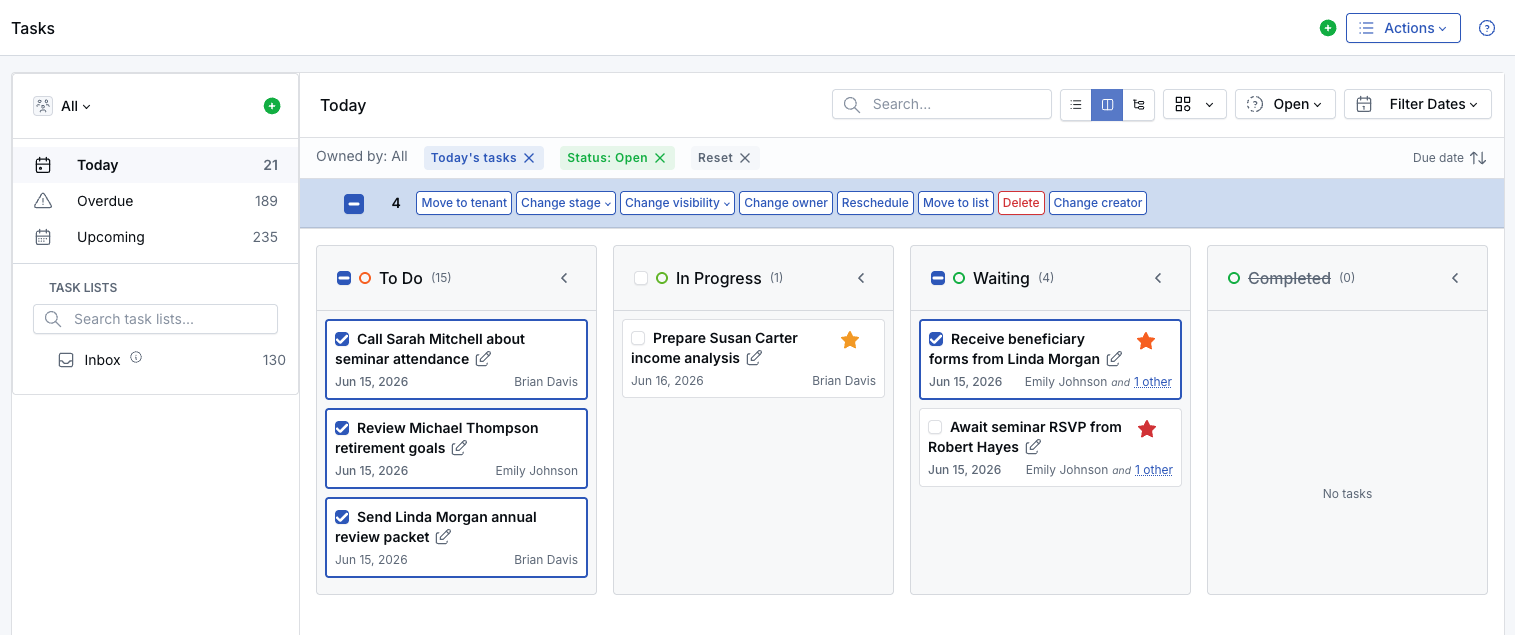This screenshot has width=1515, height=635.
Task: Click the To Do orange status circle
Action: coord(365,278)
